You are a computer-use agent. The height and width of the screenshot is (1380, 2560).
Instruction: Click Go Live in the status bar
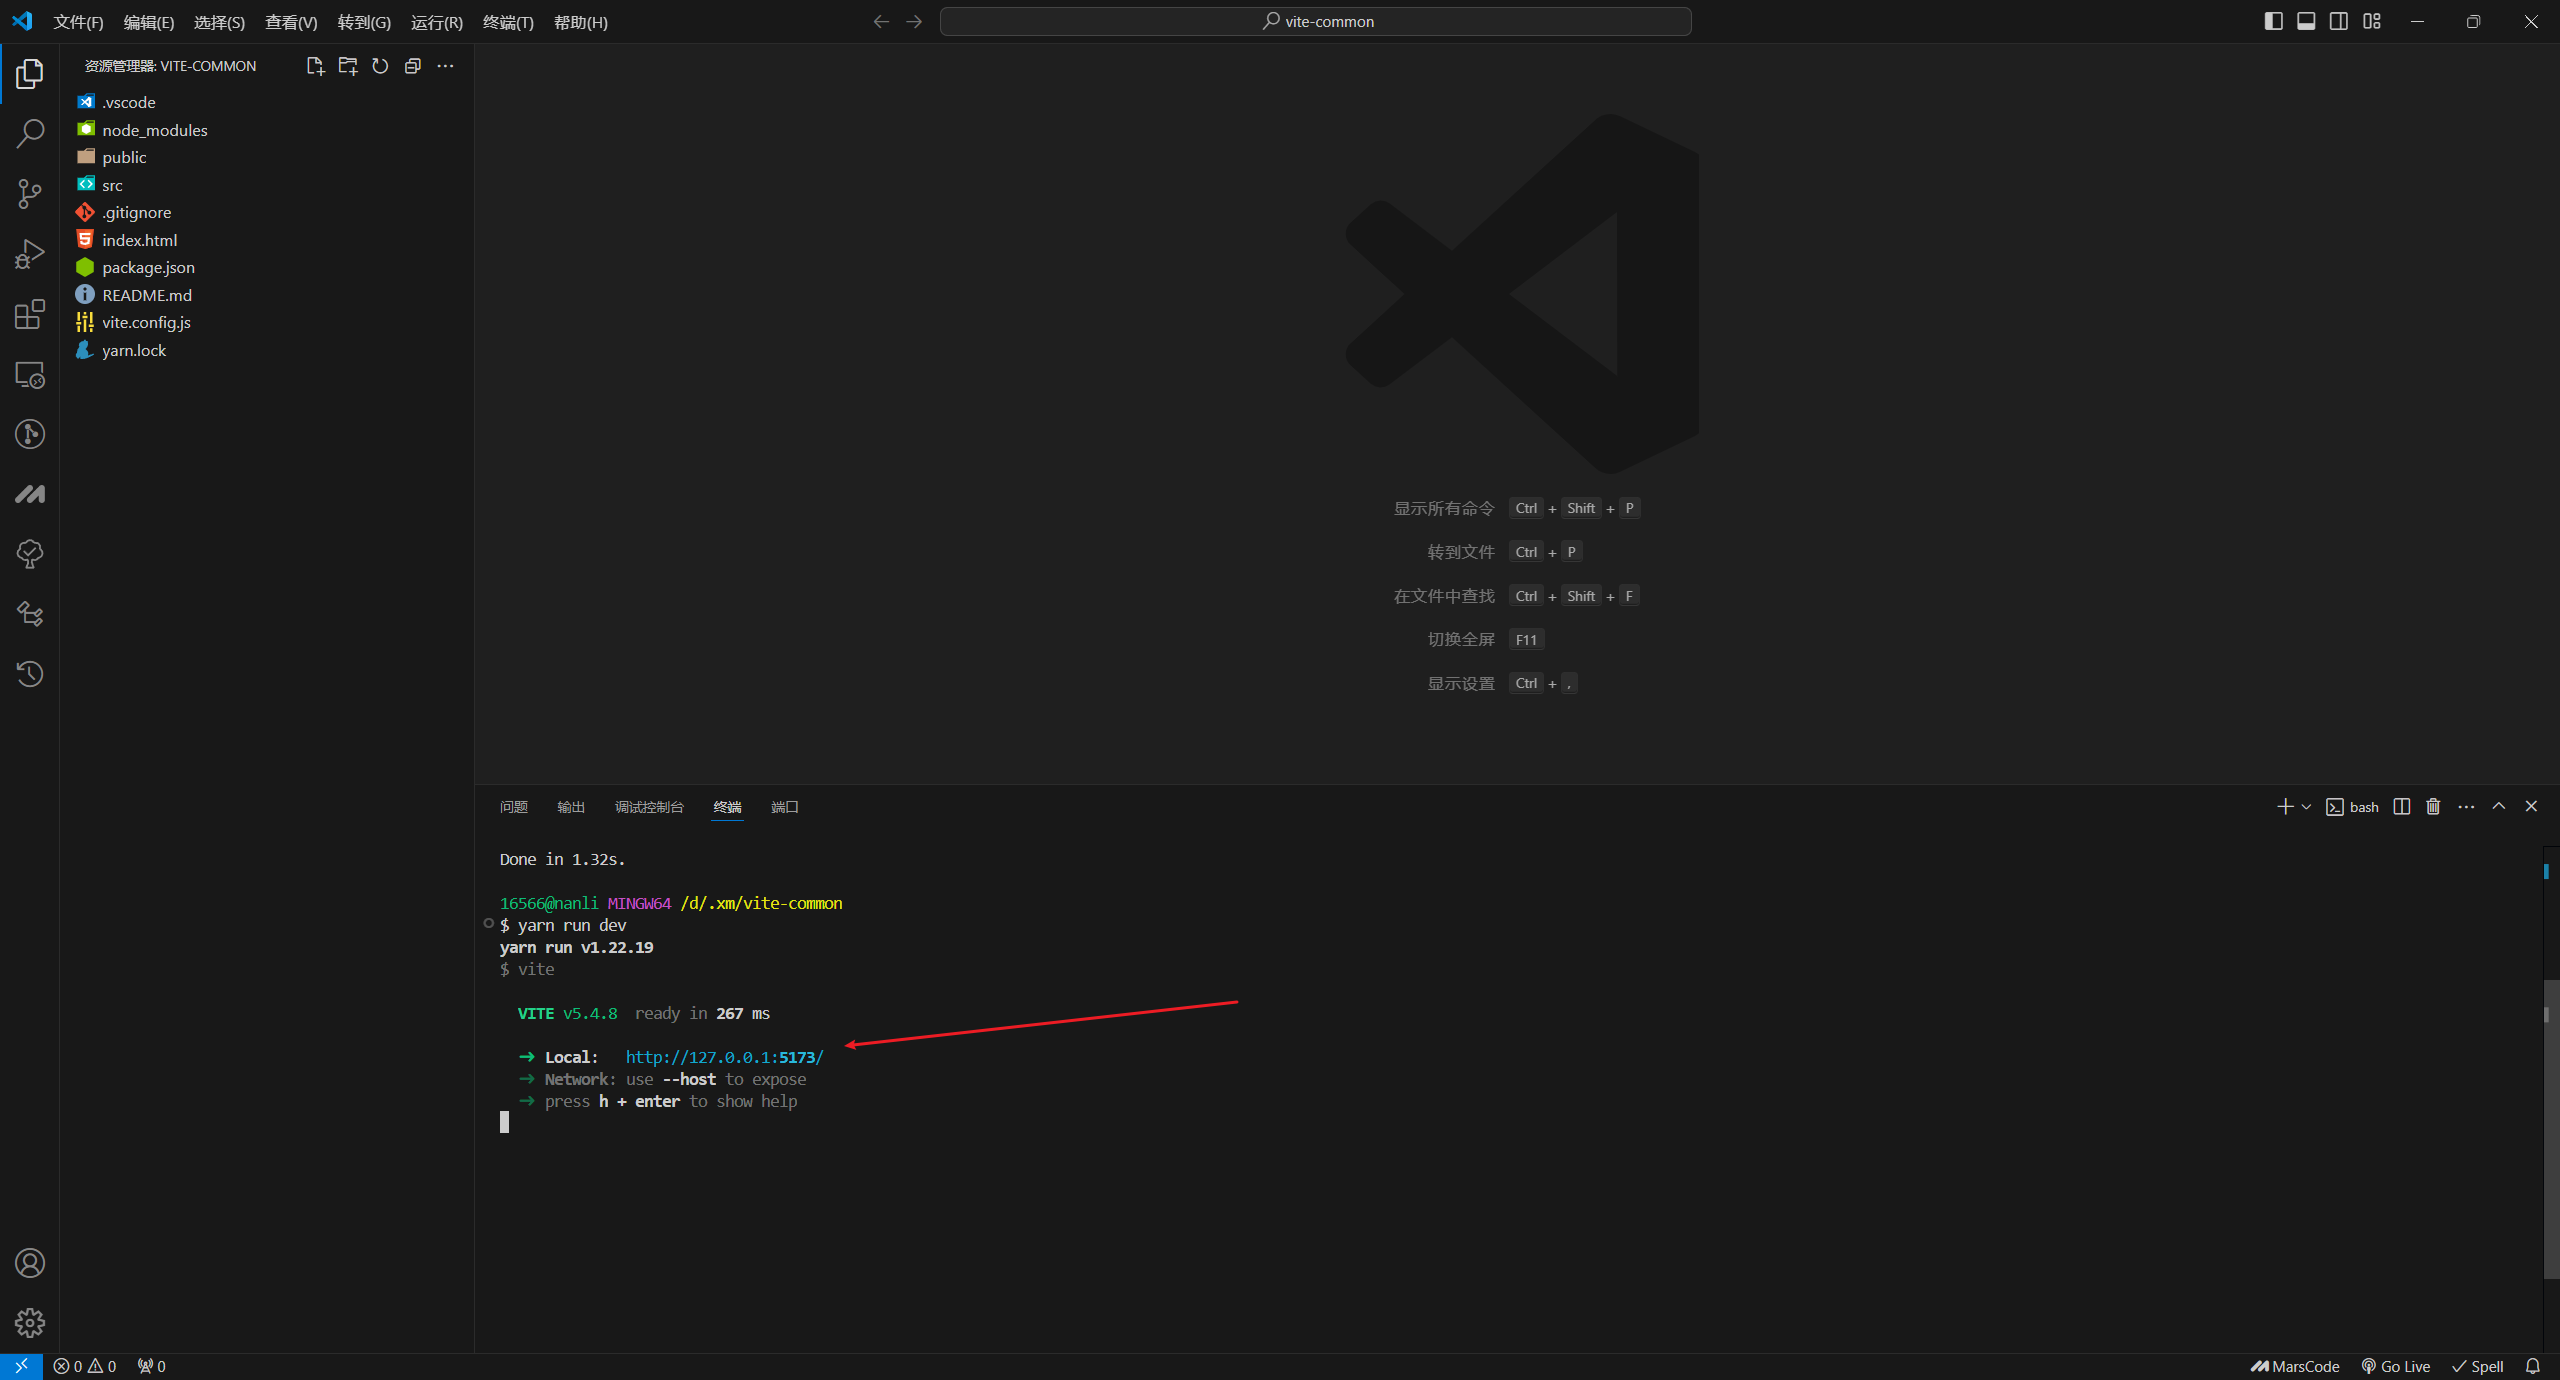click(x=2396, y=1366)
